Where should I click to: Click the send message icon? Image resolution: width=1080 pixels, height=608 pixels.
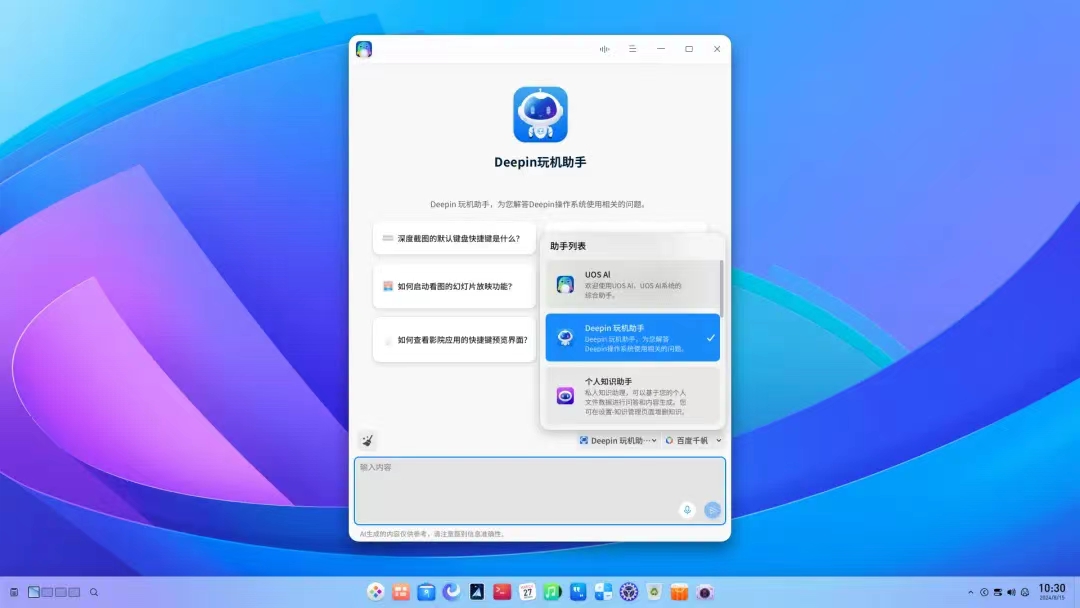pos(712,510)
